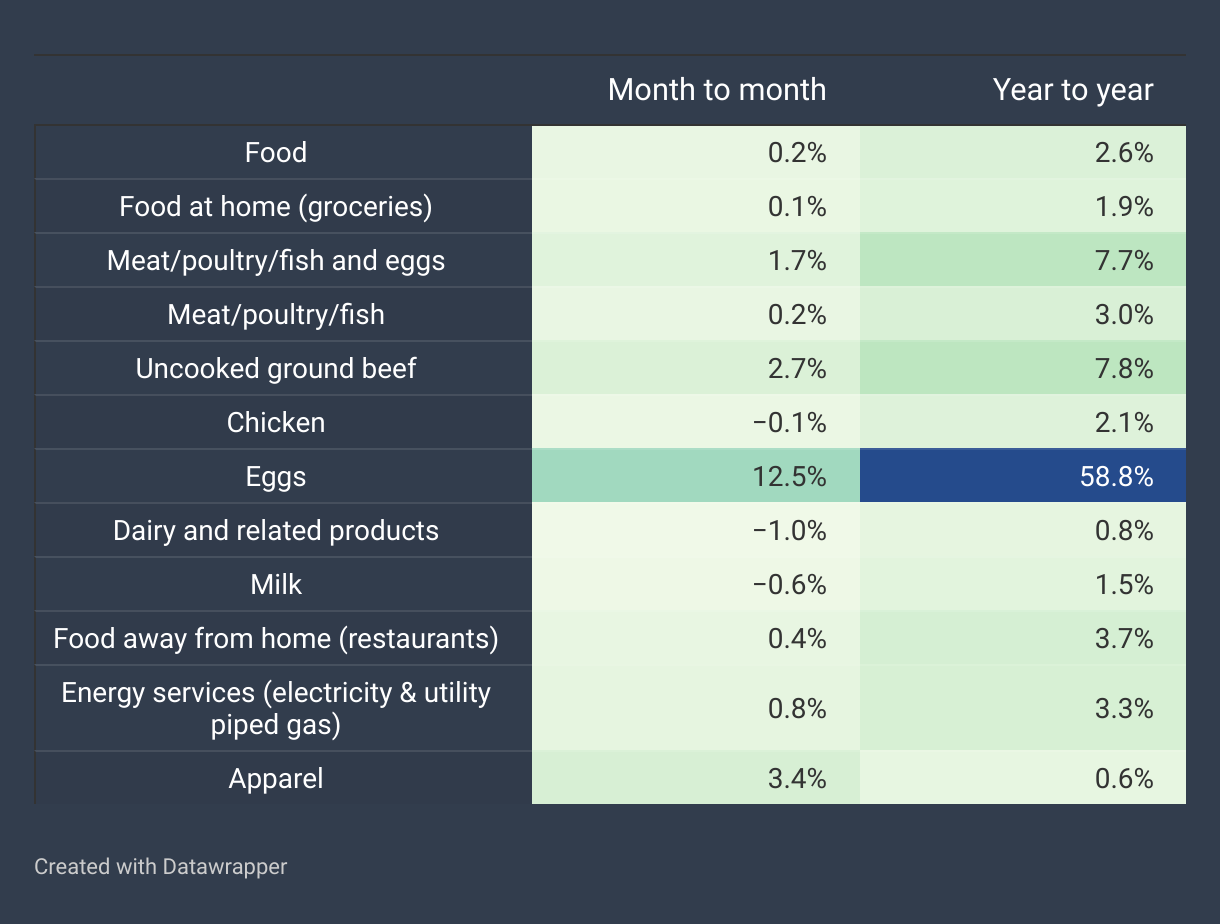
Task: Click the Apparel row label
Action: pyautogui.click(x=276, y=778)
